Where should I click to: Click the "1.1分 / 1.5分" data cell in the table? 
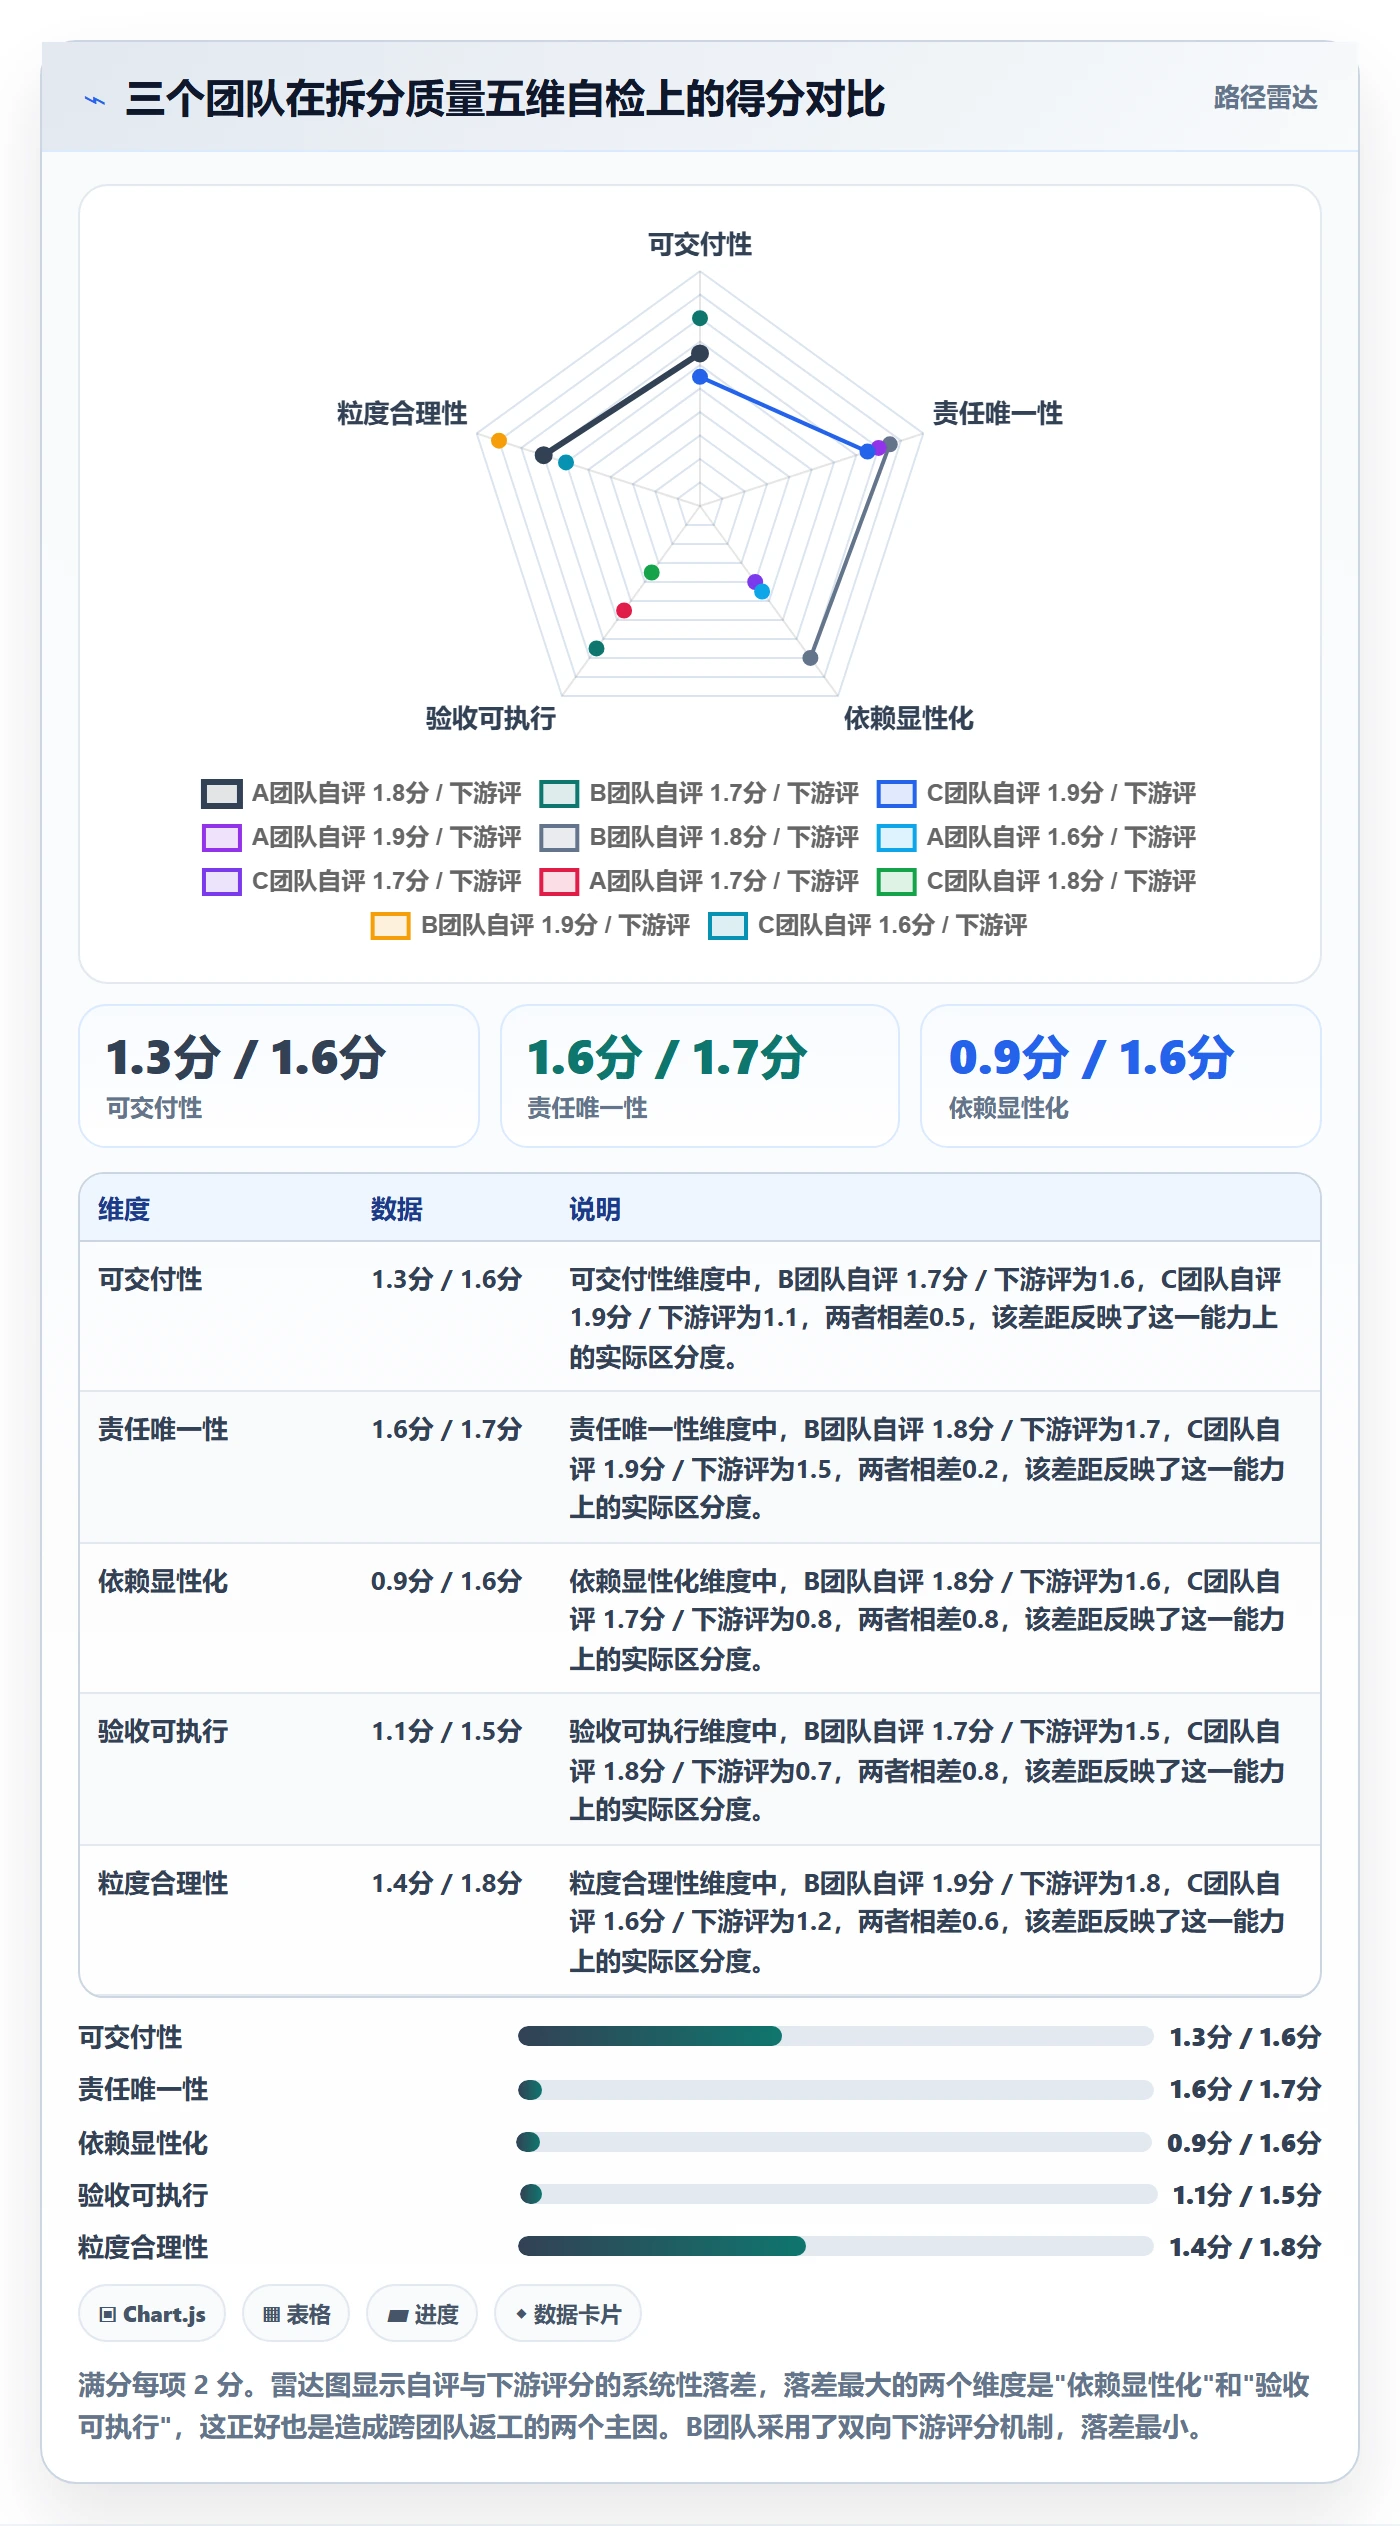pyautogui.click(x=447, y=1732)
